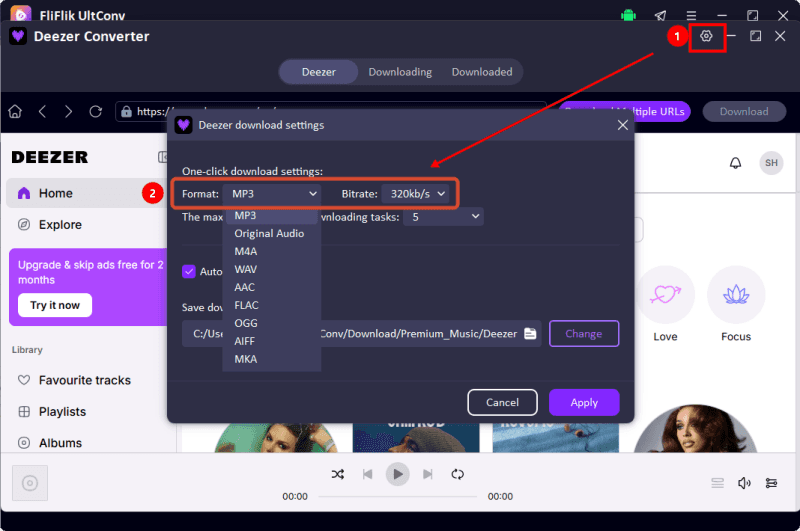Open Deezer Converter settings gear
The image size is (800, 531).
pos(706,36)
